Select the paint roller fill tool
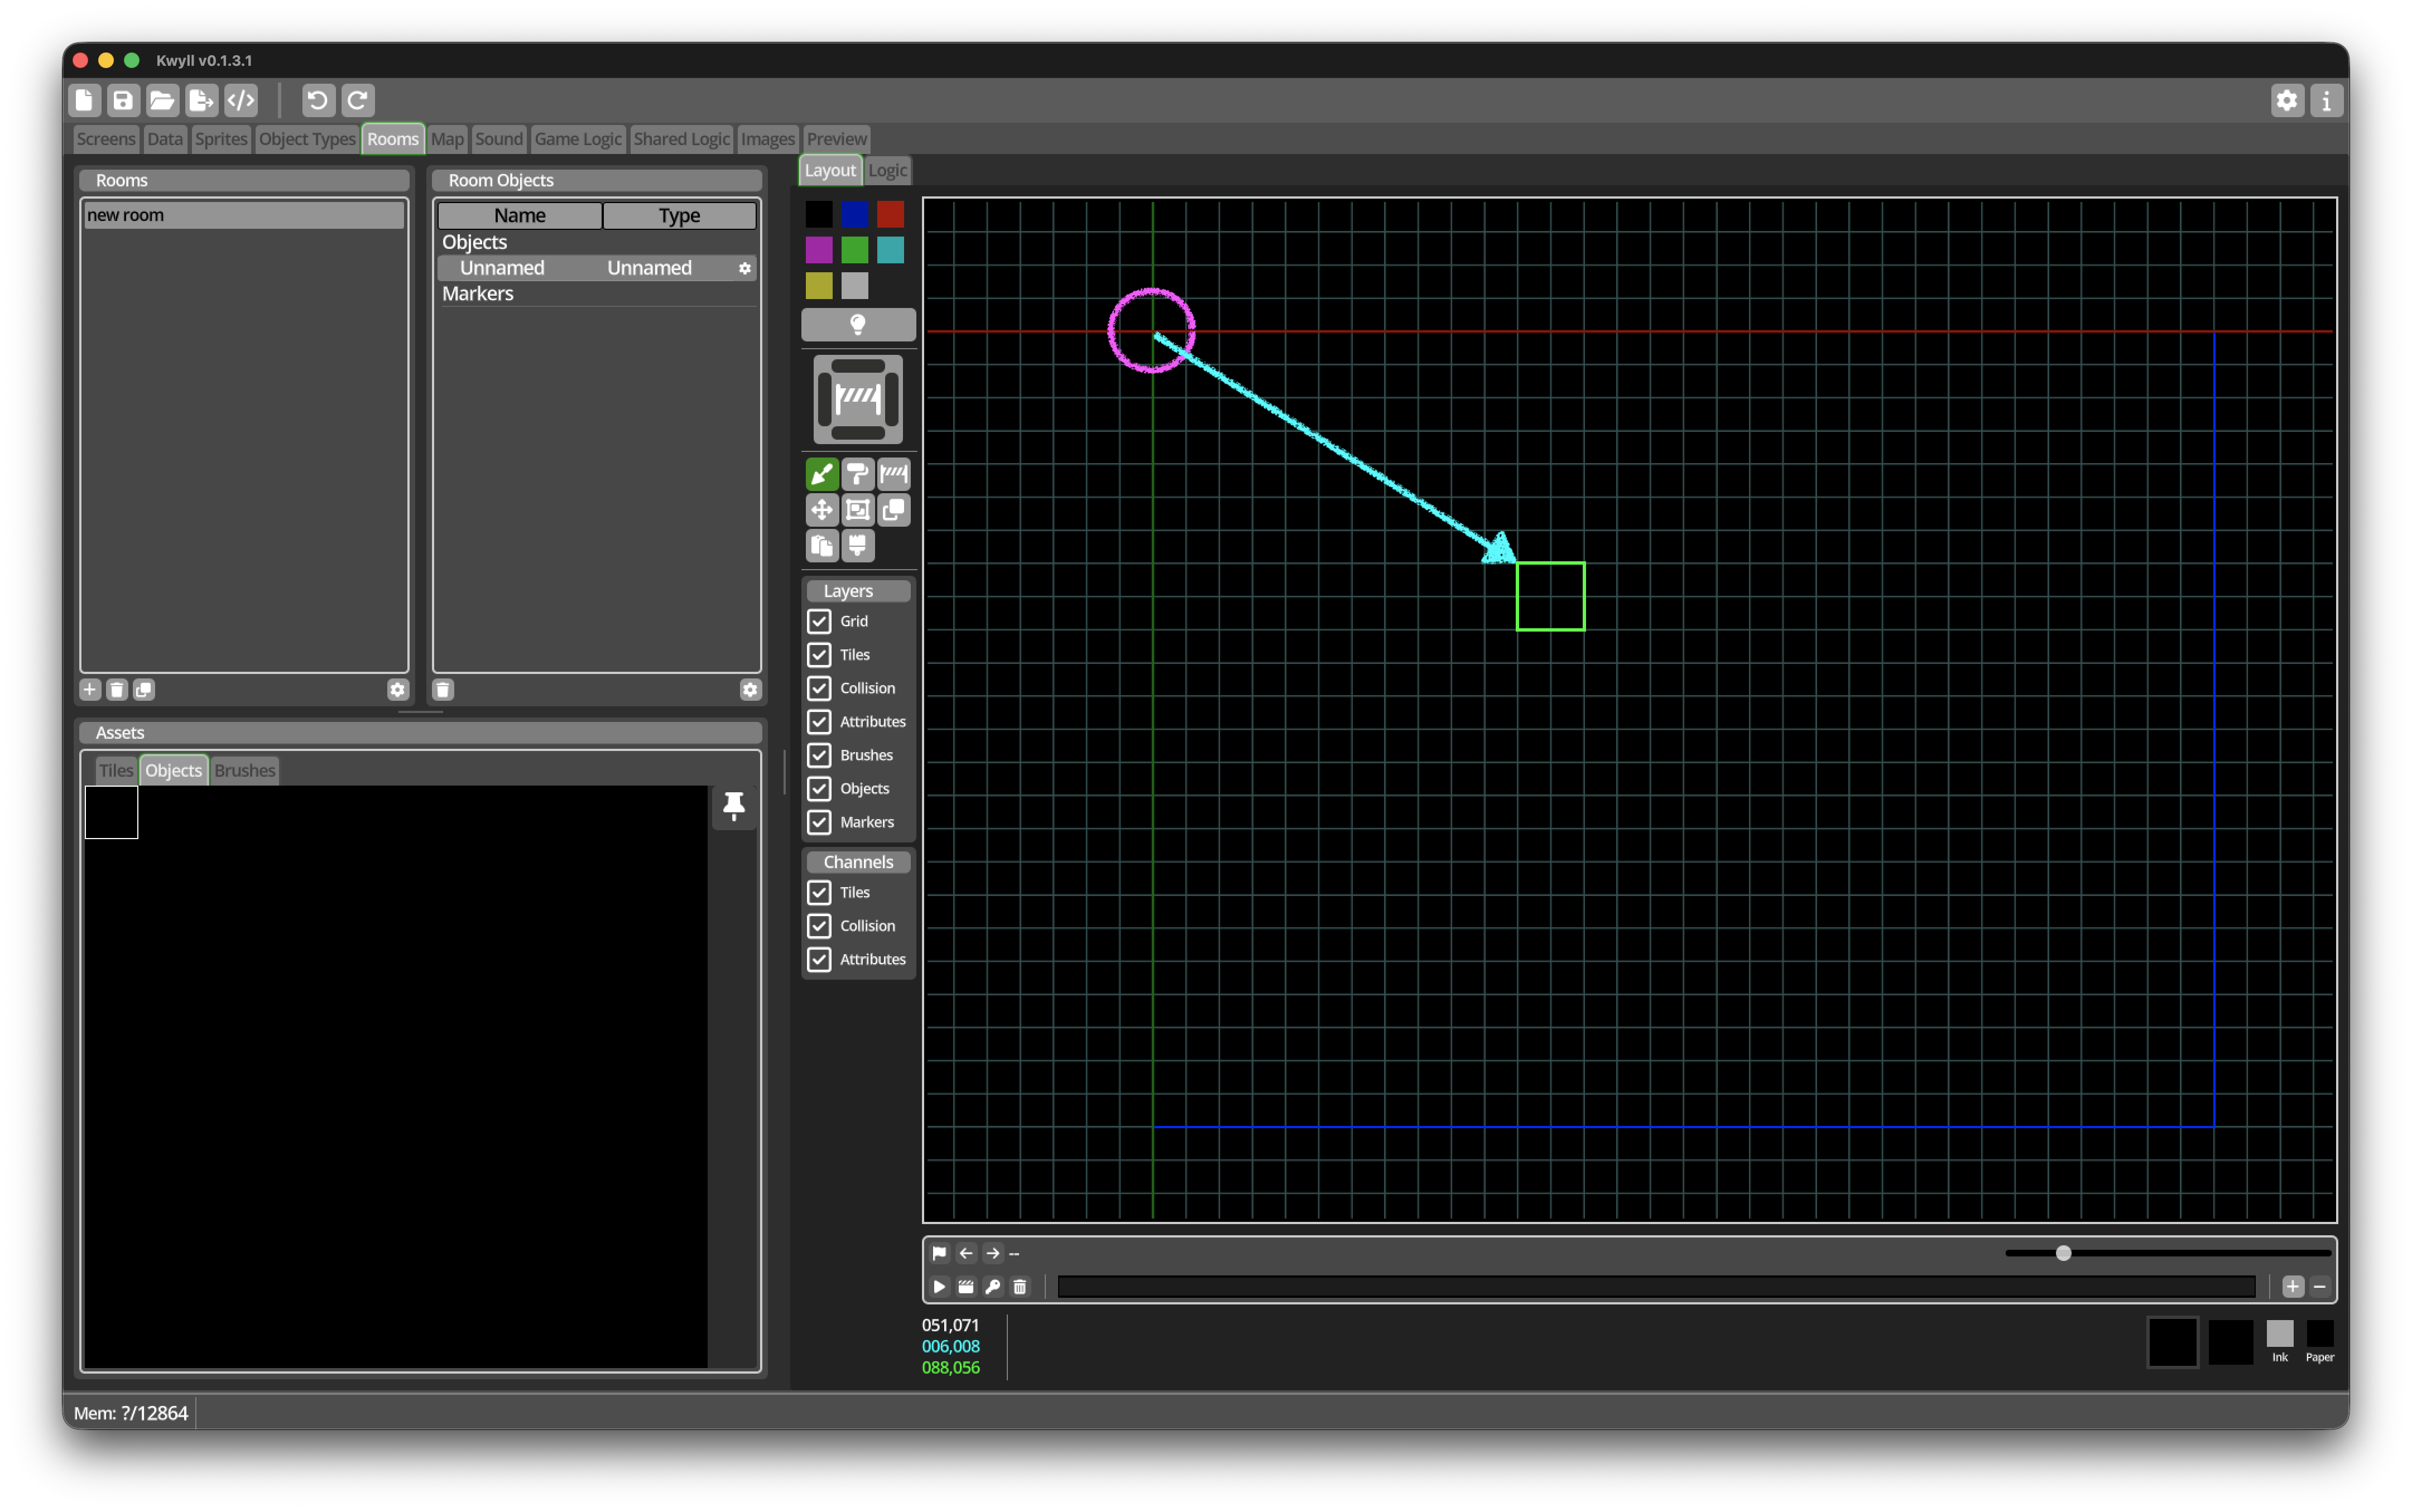 857,474
